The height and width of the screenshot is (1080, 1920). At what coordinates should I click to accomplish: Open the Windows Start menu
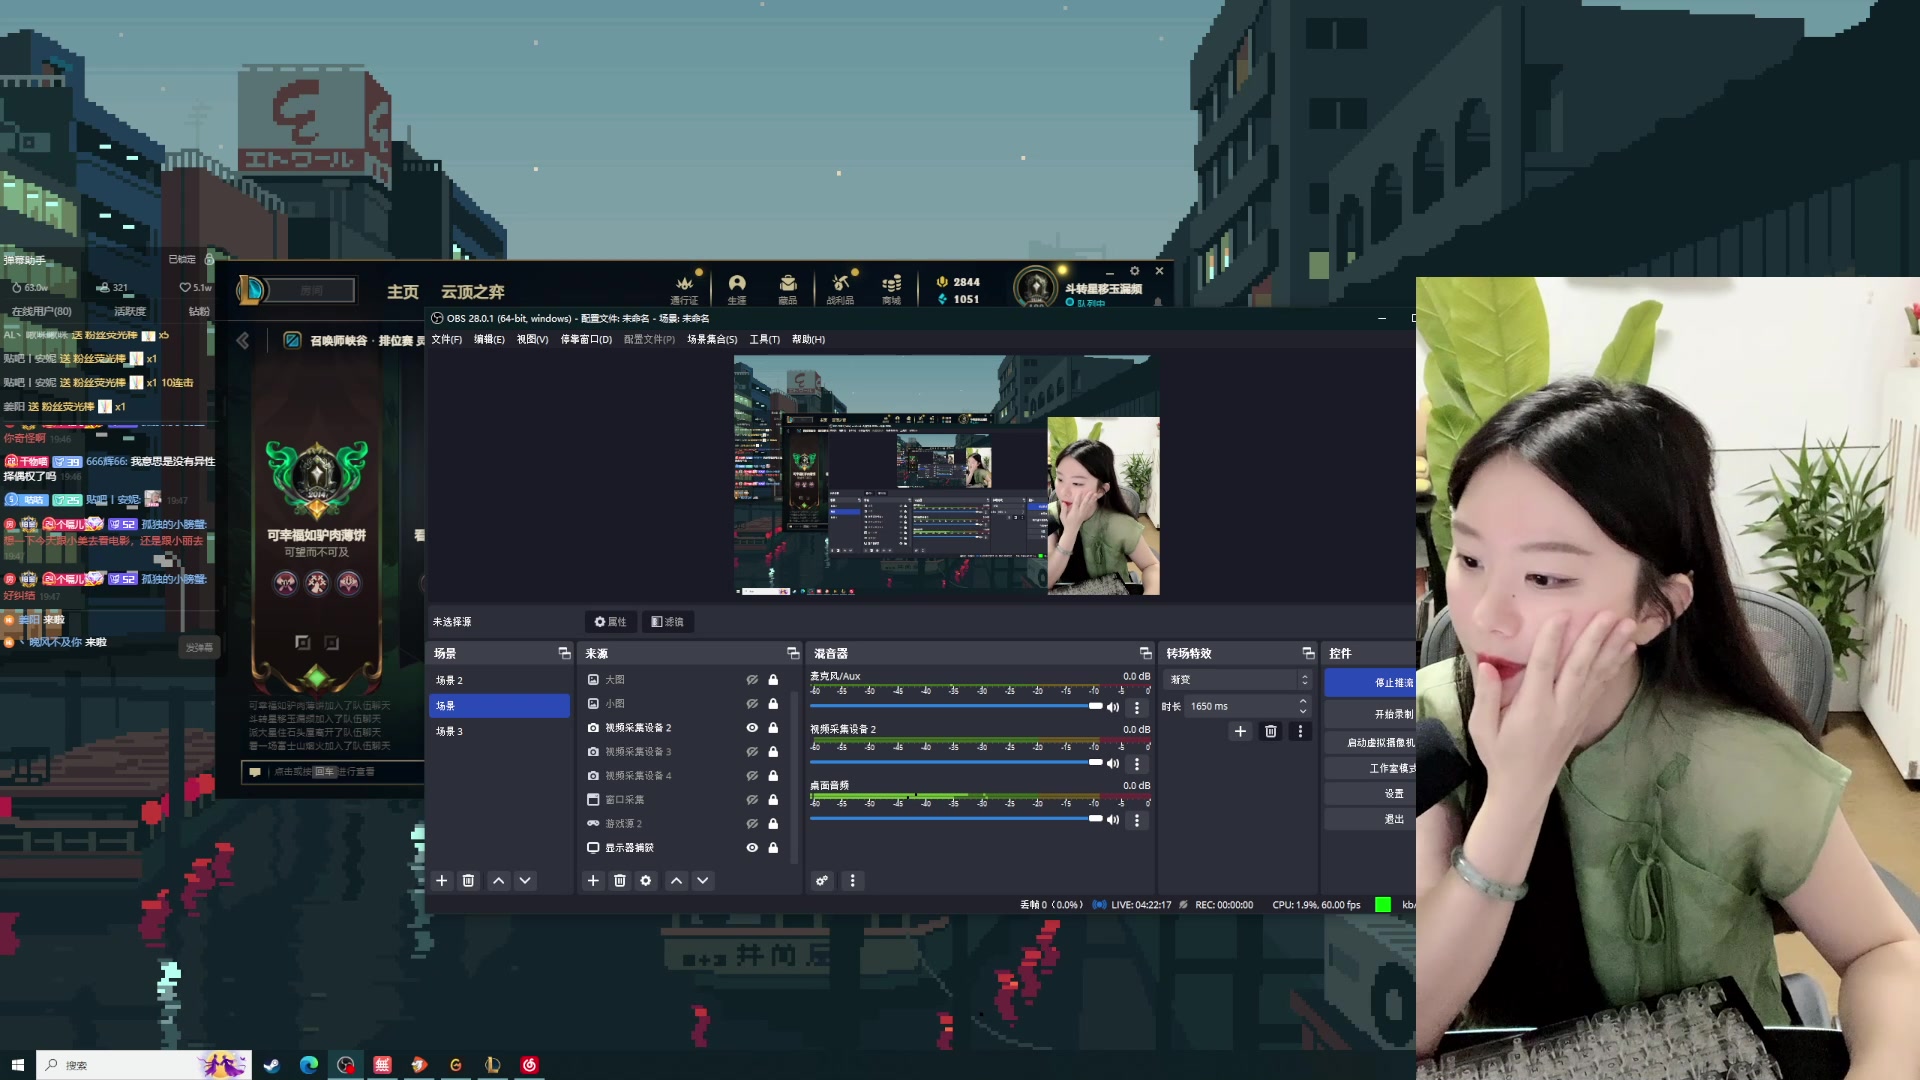(18, 1065)
